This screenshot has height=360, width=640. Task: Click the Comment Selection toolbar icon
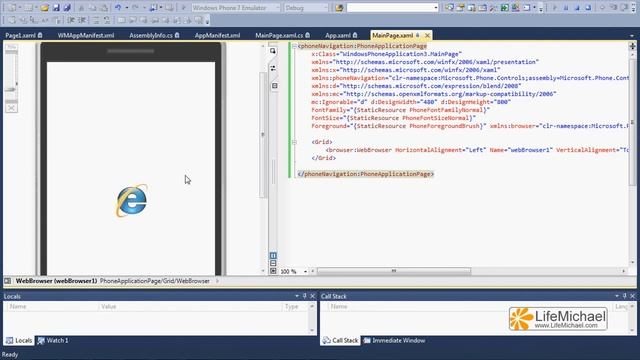[x=96, y=20]
